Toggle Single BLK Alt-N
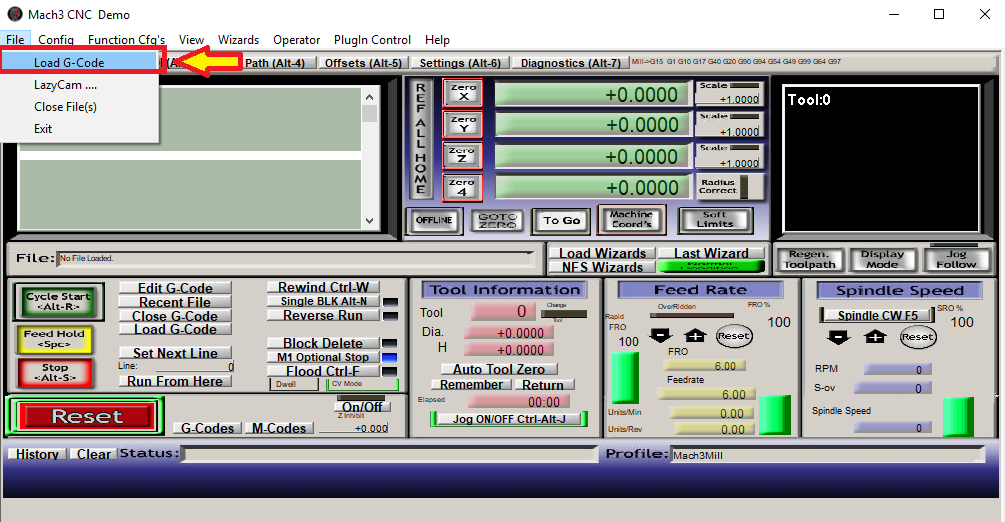1005x522 pixels. coord(324,301)
